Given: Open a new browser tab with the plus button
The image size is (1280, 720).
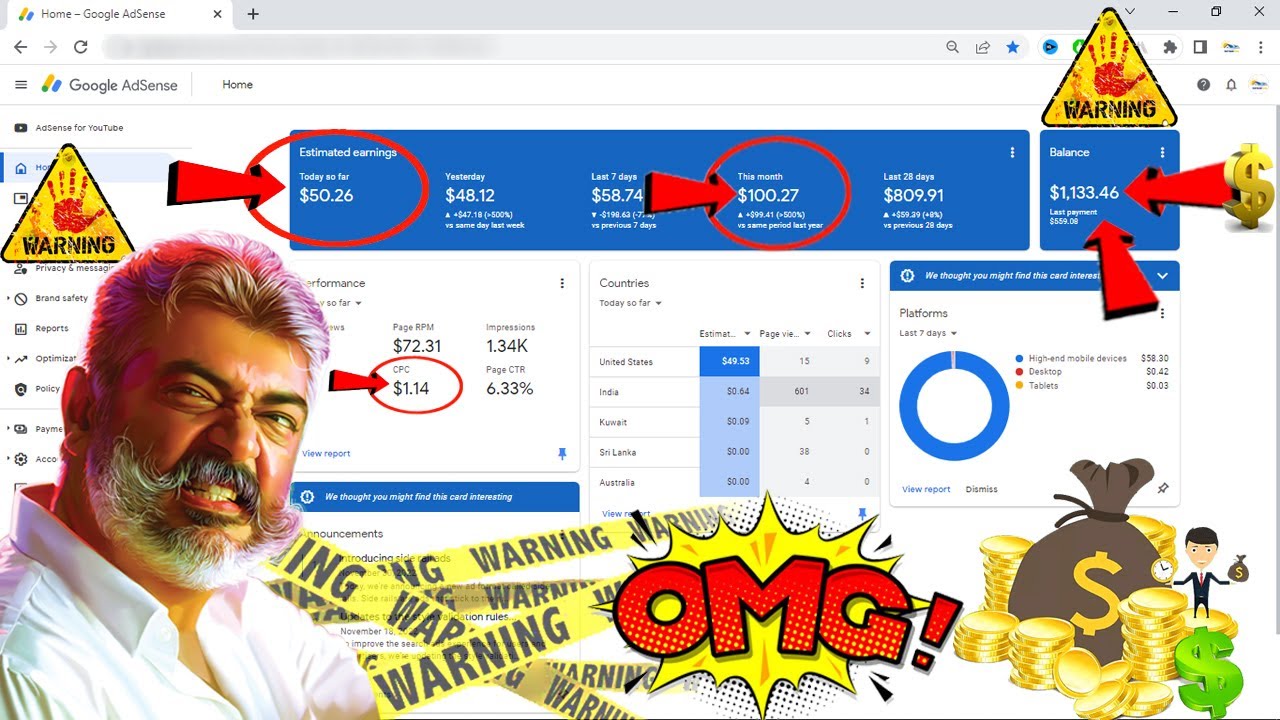Looking at the screenshot, I should point(253,14).
